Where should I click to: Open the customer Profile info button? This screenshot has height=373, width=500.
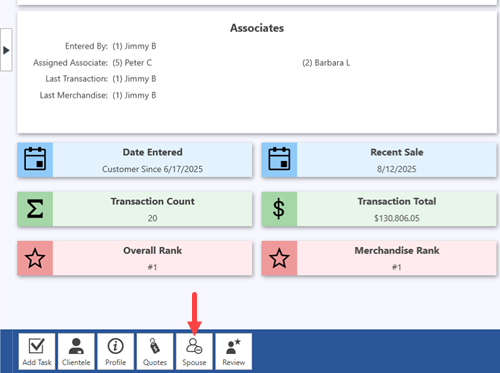pos(115,351)
